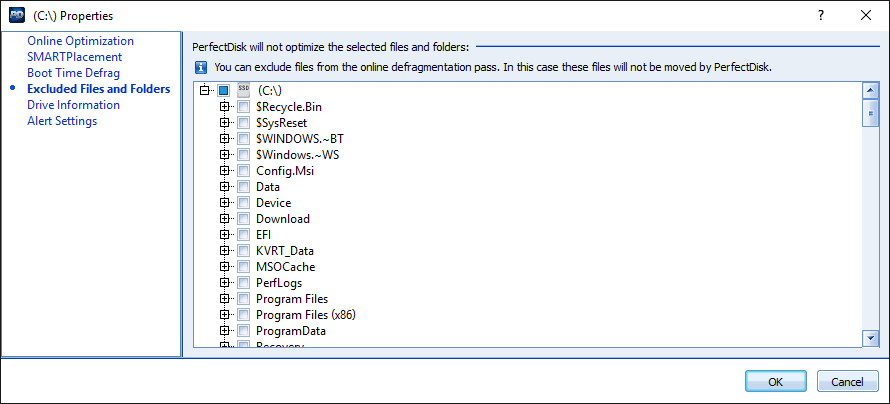Switch to Boot Time Defrag settings
Viewport: 890px width, 404px height.
73,73
